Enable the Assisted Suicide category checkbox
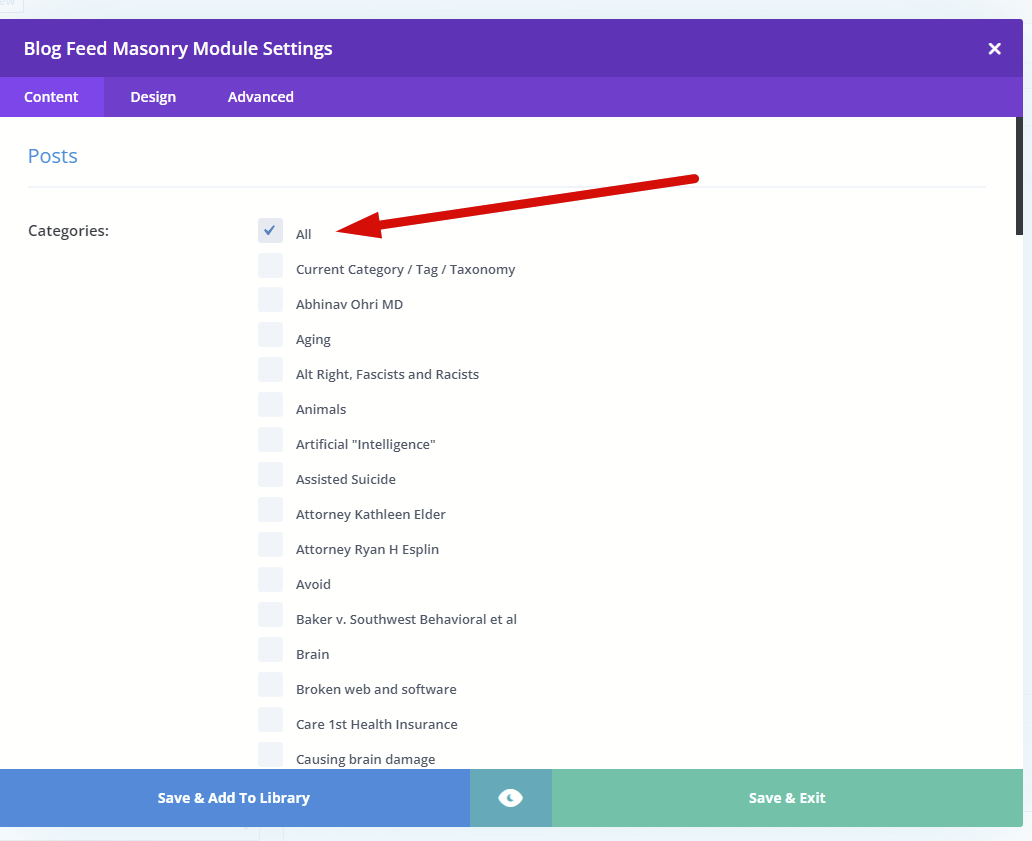1032x841 pixels. pyautogui.click(x=270, y=475)
